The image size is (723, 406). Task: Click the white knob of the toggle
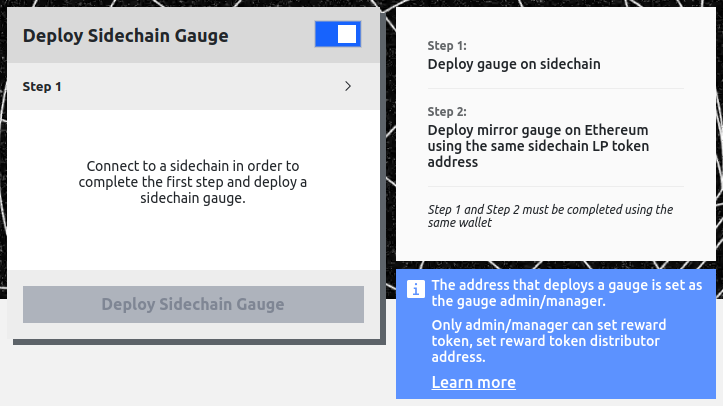[x=347, y=35]
